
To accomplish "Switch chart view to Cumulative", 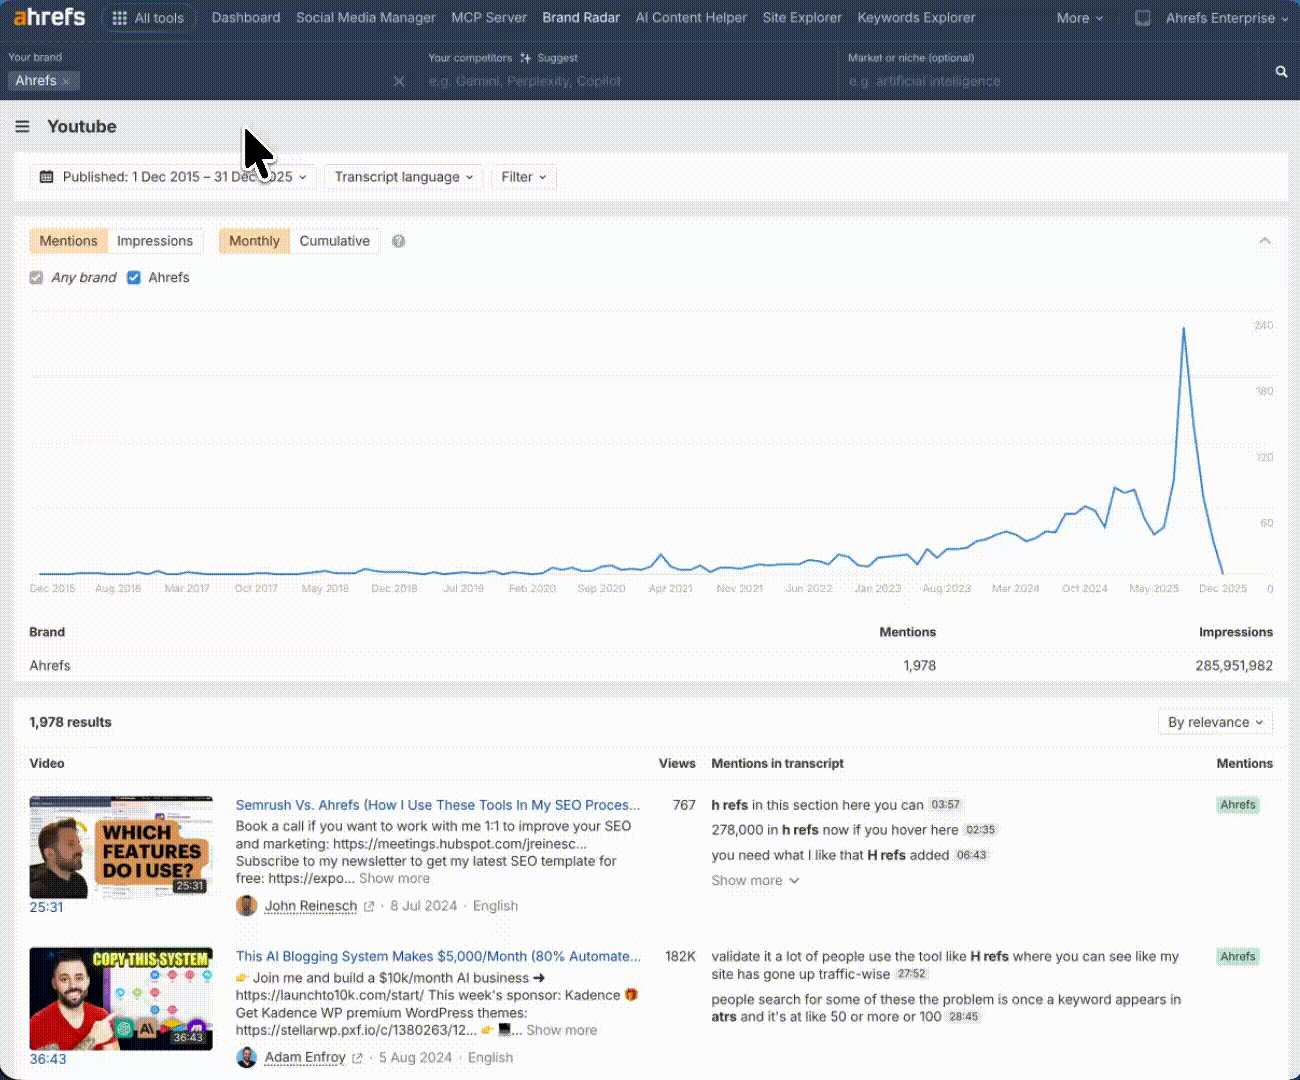I will click(x=335, y=241).
